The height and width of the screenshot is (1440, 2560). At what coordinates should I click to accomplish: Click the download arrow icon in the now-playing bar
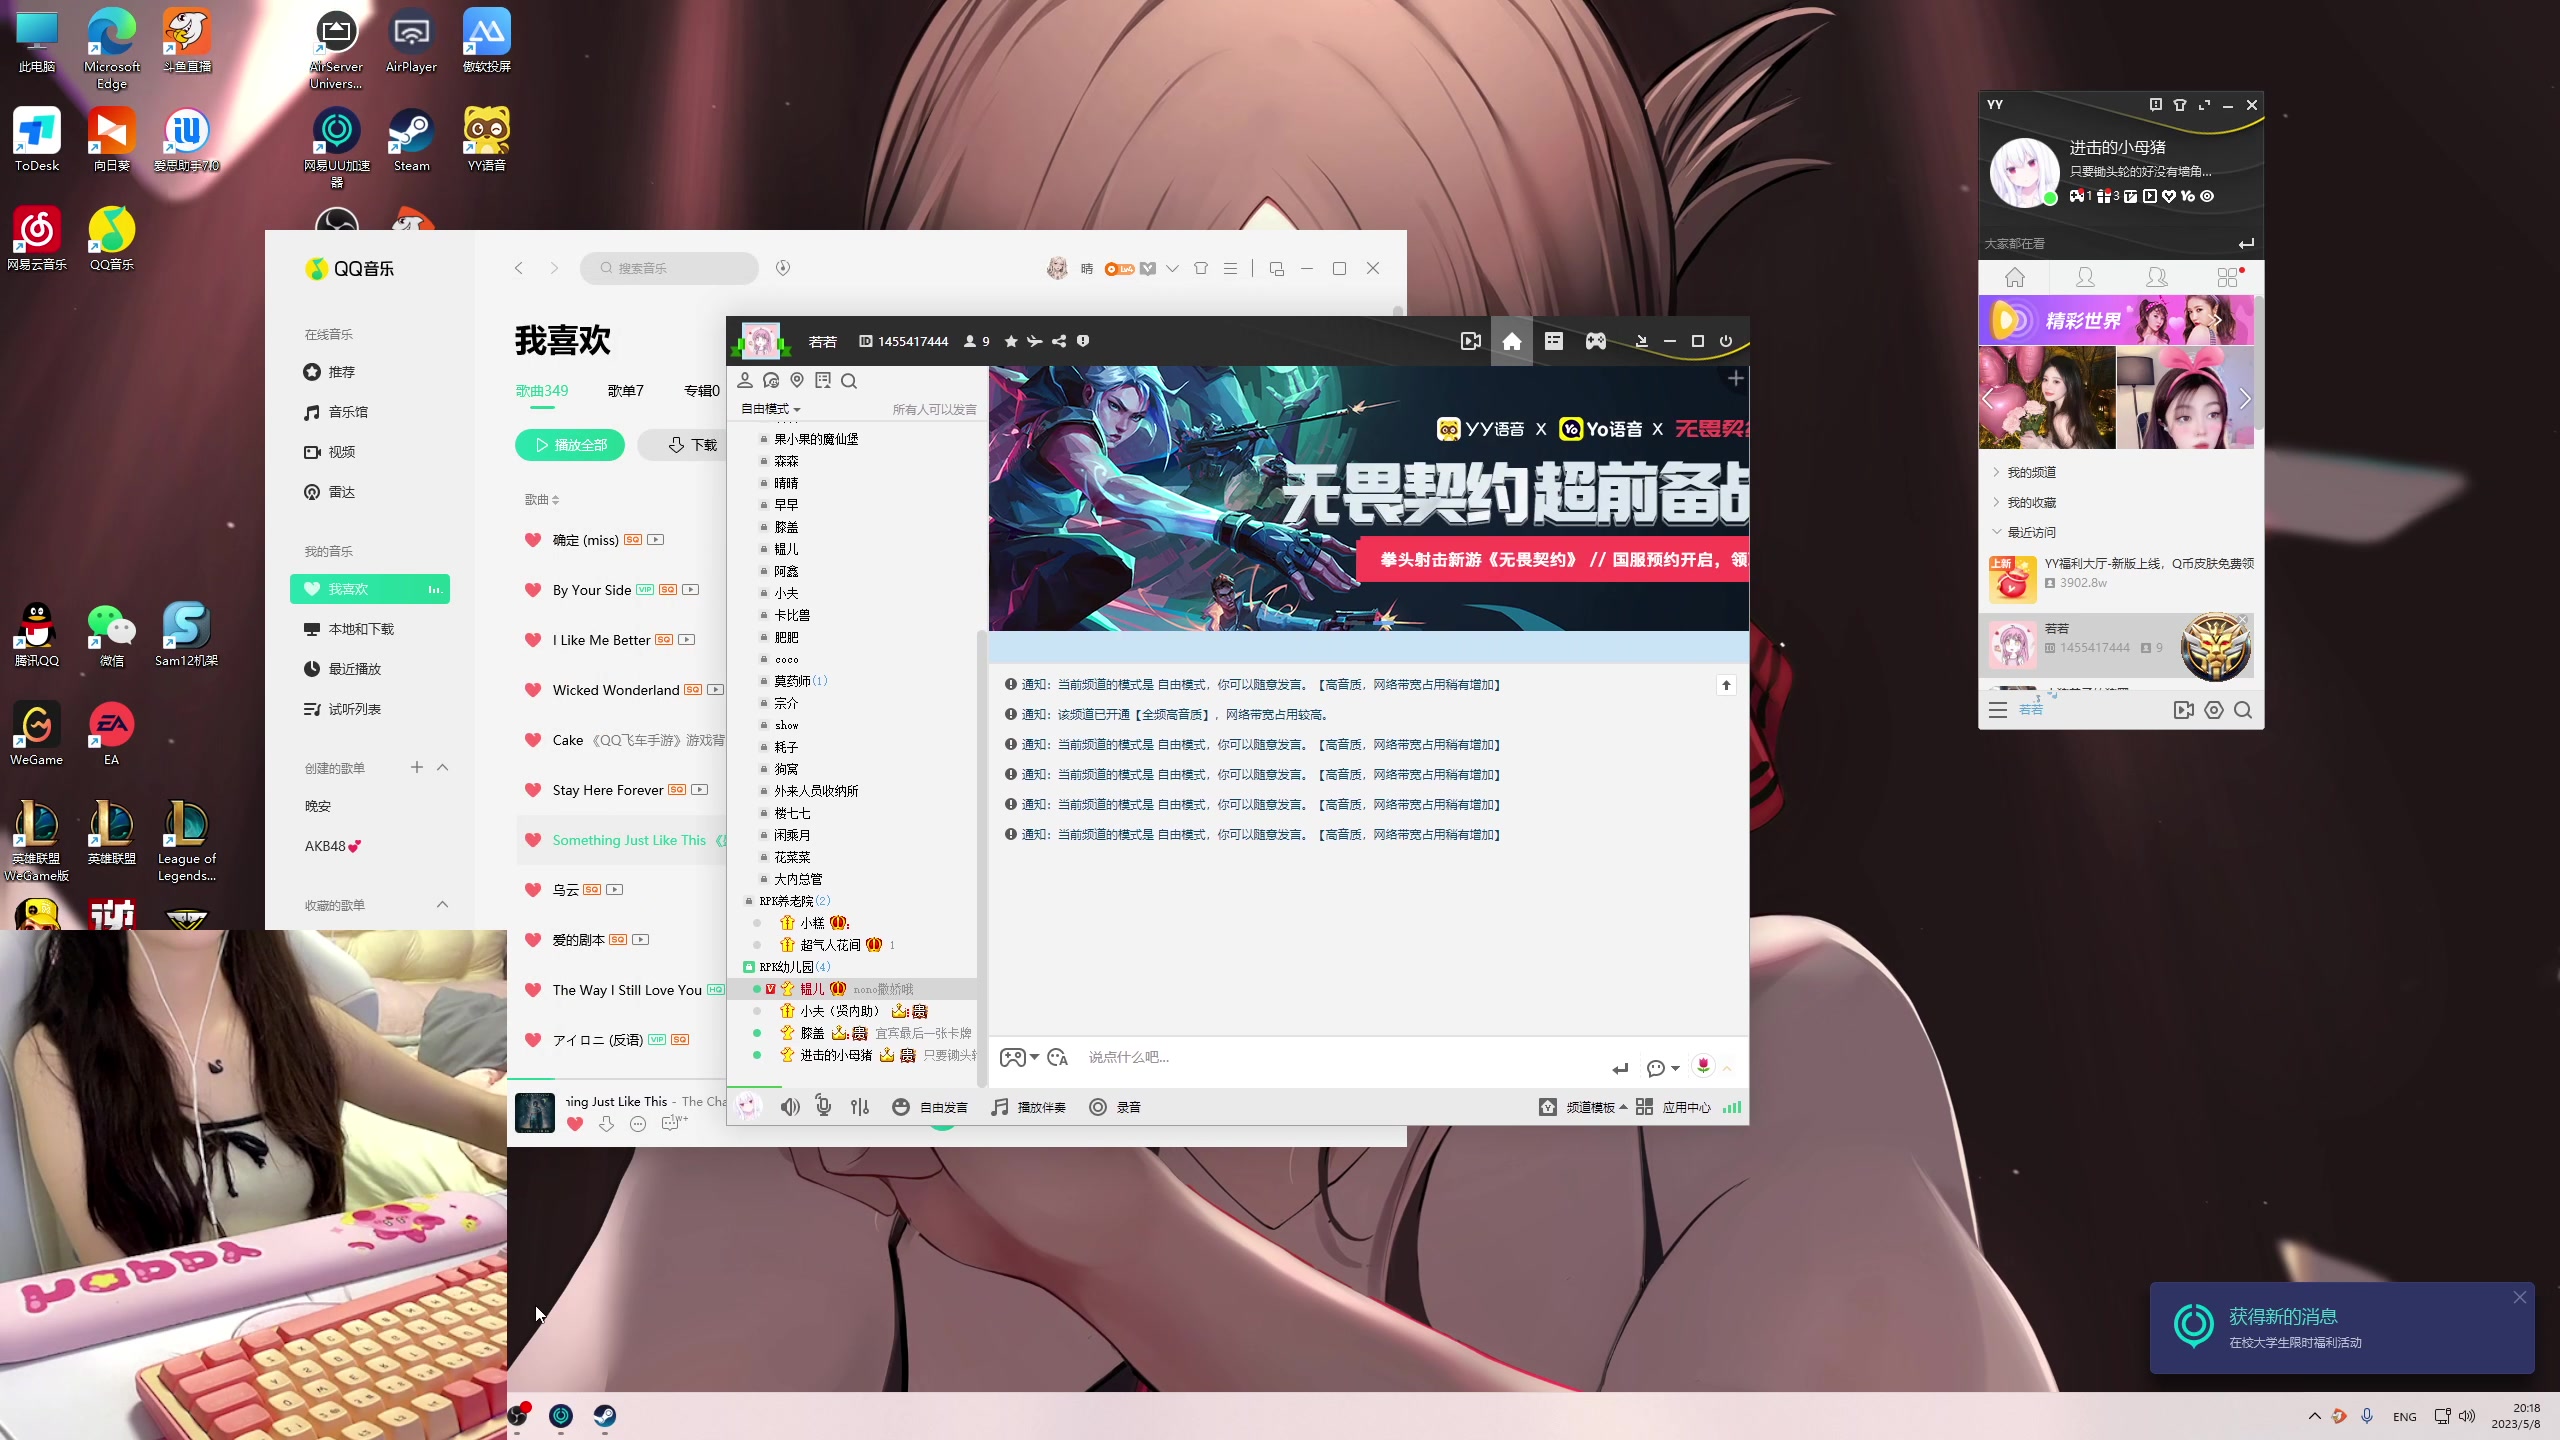tap(606, 1124)
